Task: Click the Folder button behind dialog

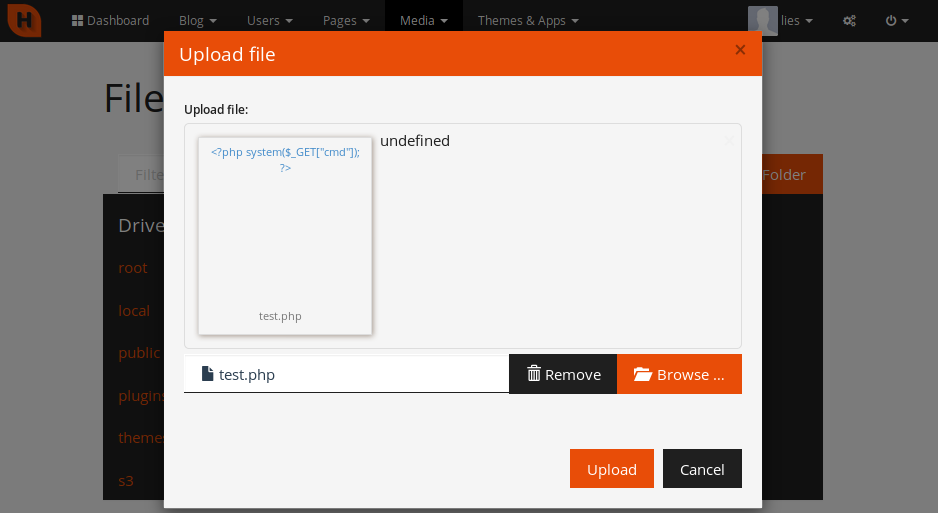Action: pyautogui.click(x=792, y=175)
